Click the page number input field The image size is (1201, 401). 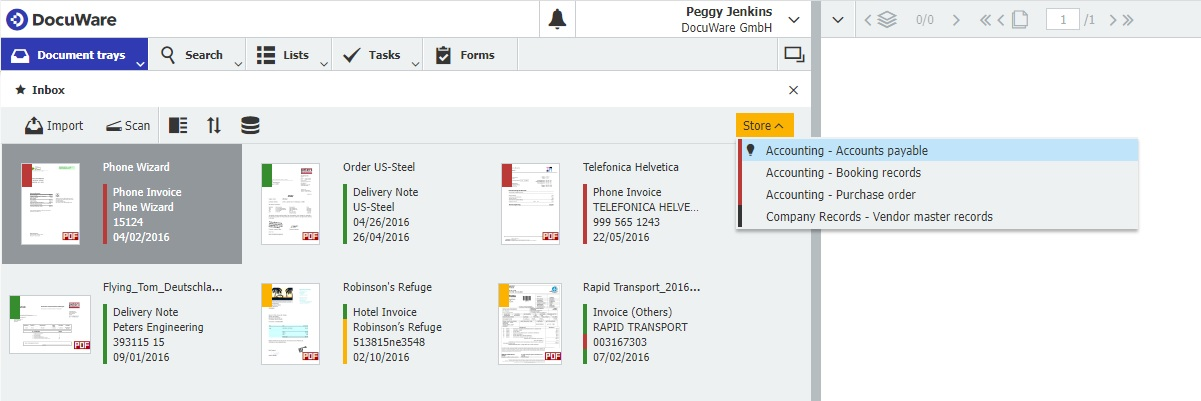tap(1062, 19)
